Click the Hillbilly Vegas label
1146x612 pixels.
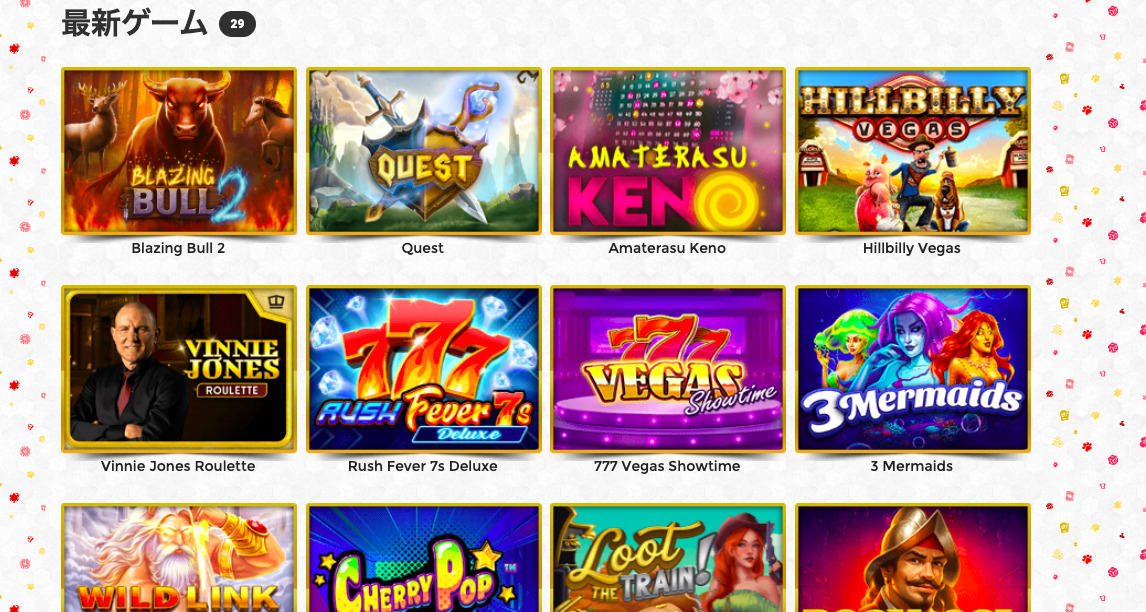coord(911,248)
